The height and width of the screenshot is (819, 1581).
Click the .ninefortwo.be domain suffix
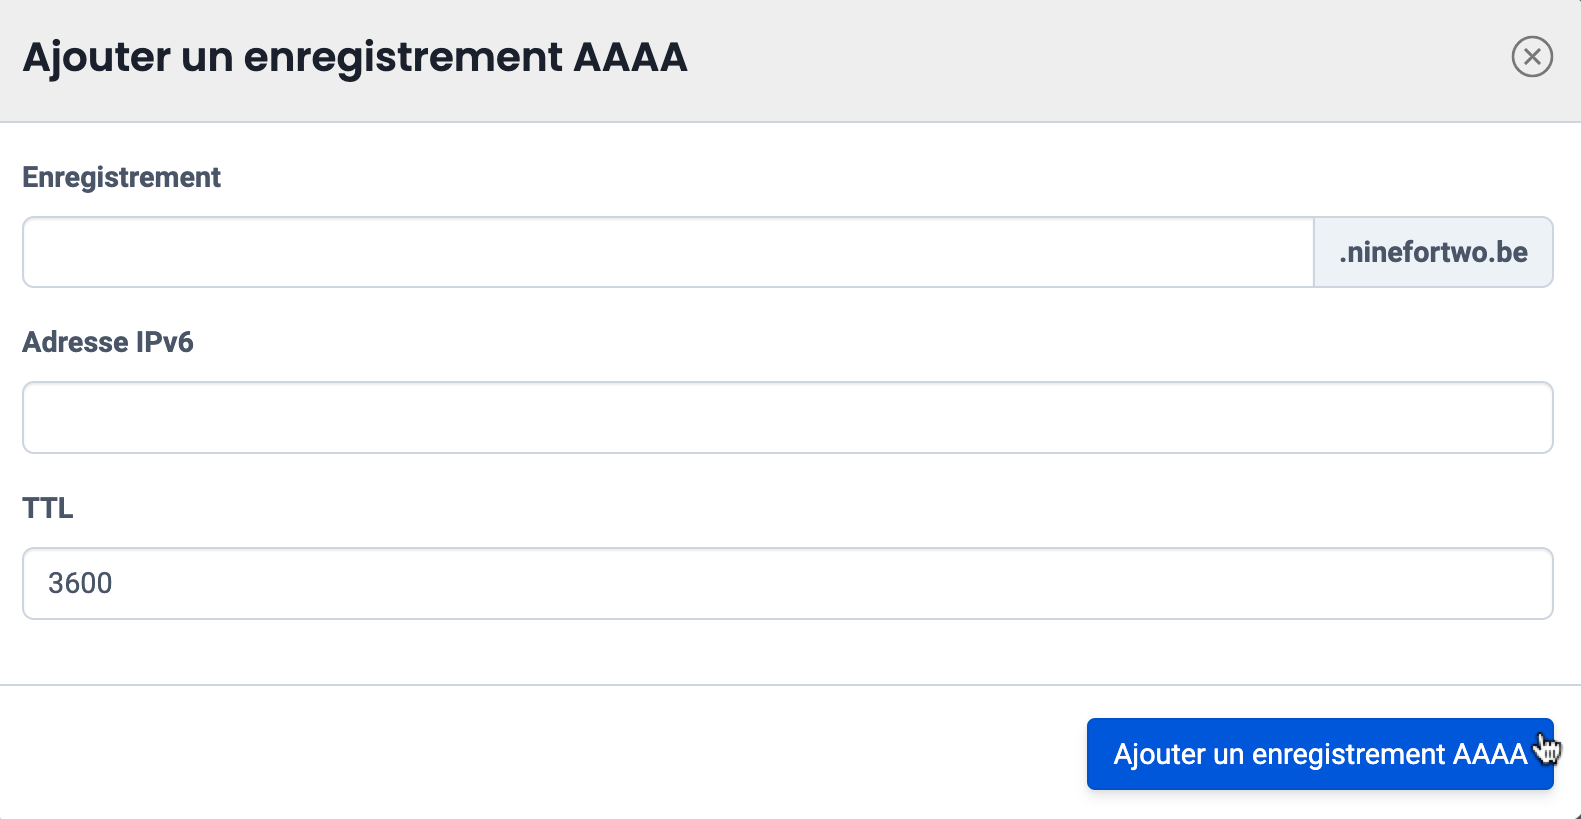tap(1433, 252)
